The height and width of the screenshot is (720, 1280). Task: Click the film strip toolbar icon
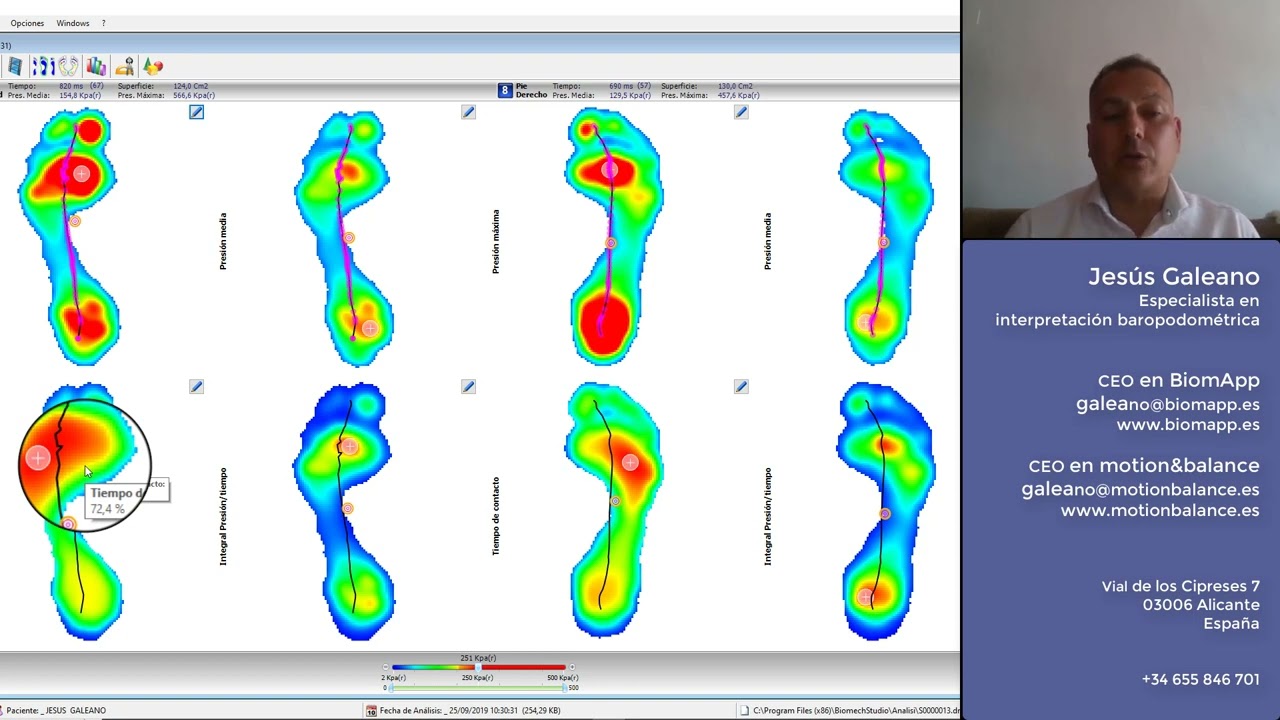point(15,66)
